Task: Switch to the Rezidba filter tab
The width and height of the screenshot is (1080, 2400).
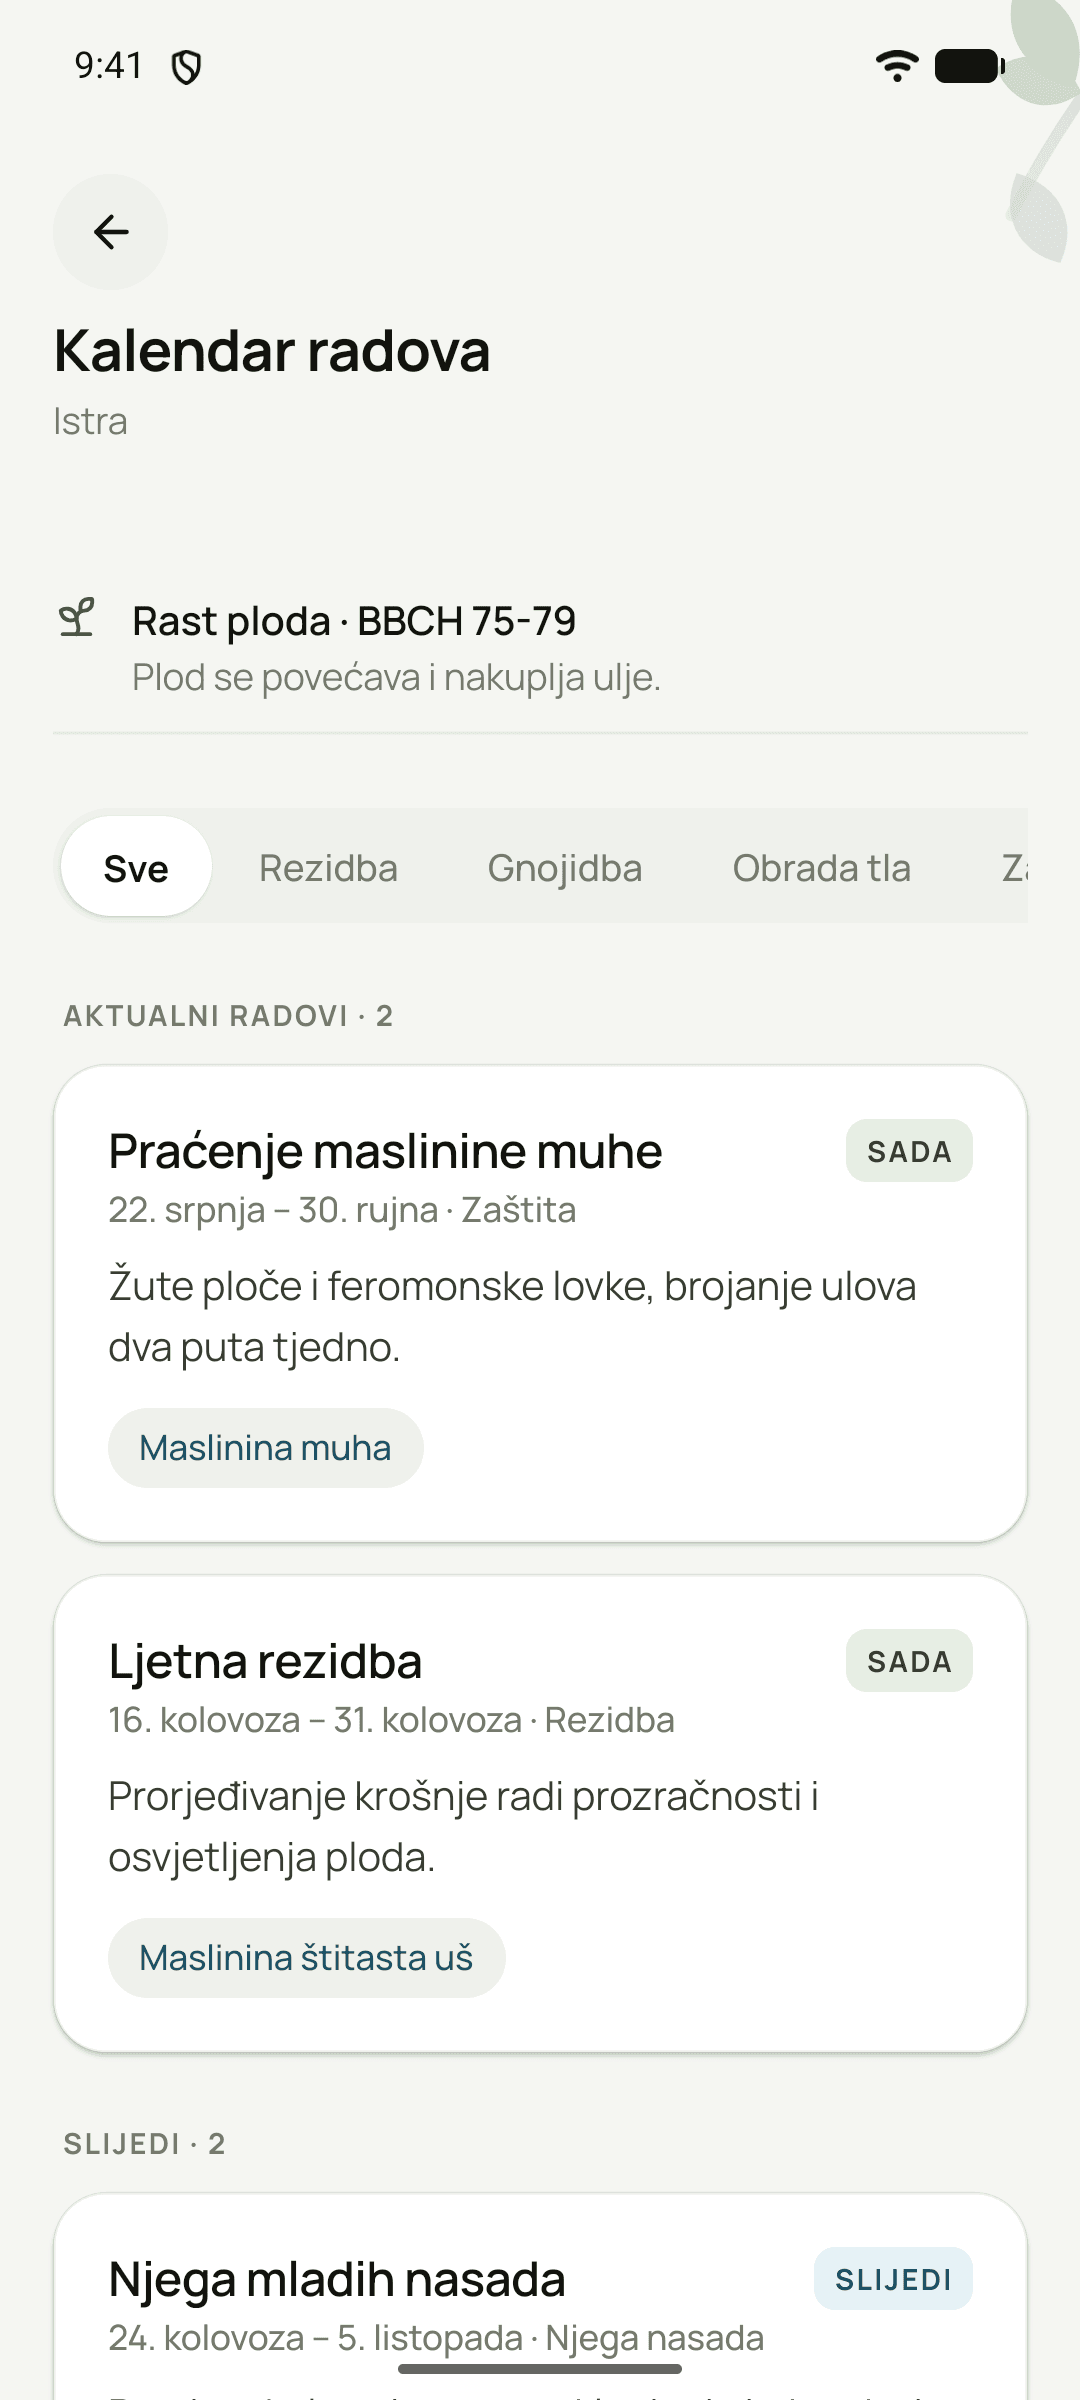Action: tap(328, 867)
